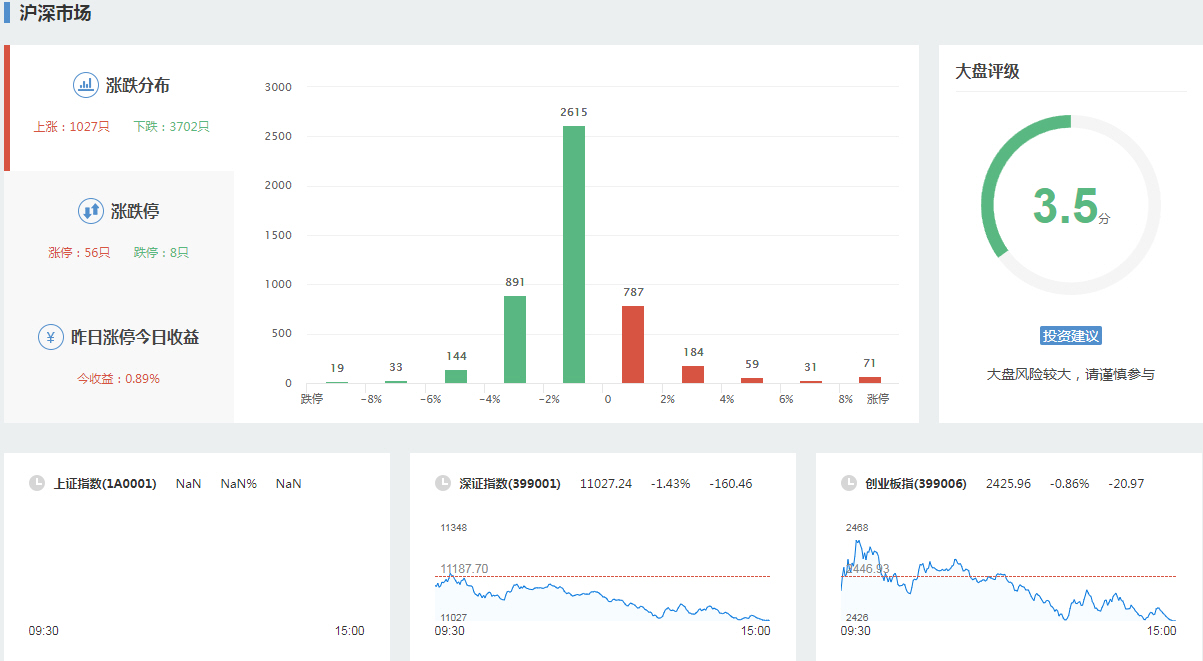The width and height of the screenshot is (1203, 661).
Task: Click the clock icon beside 创业板指
Action: 849,484
